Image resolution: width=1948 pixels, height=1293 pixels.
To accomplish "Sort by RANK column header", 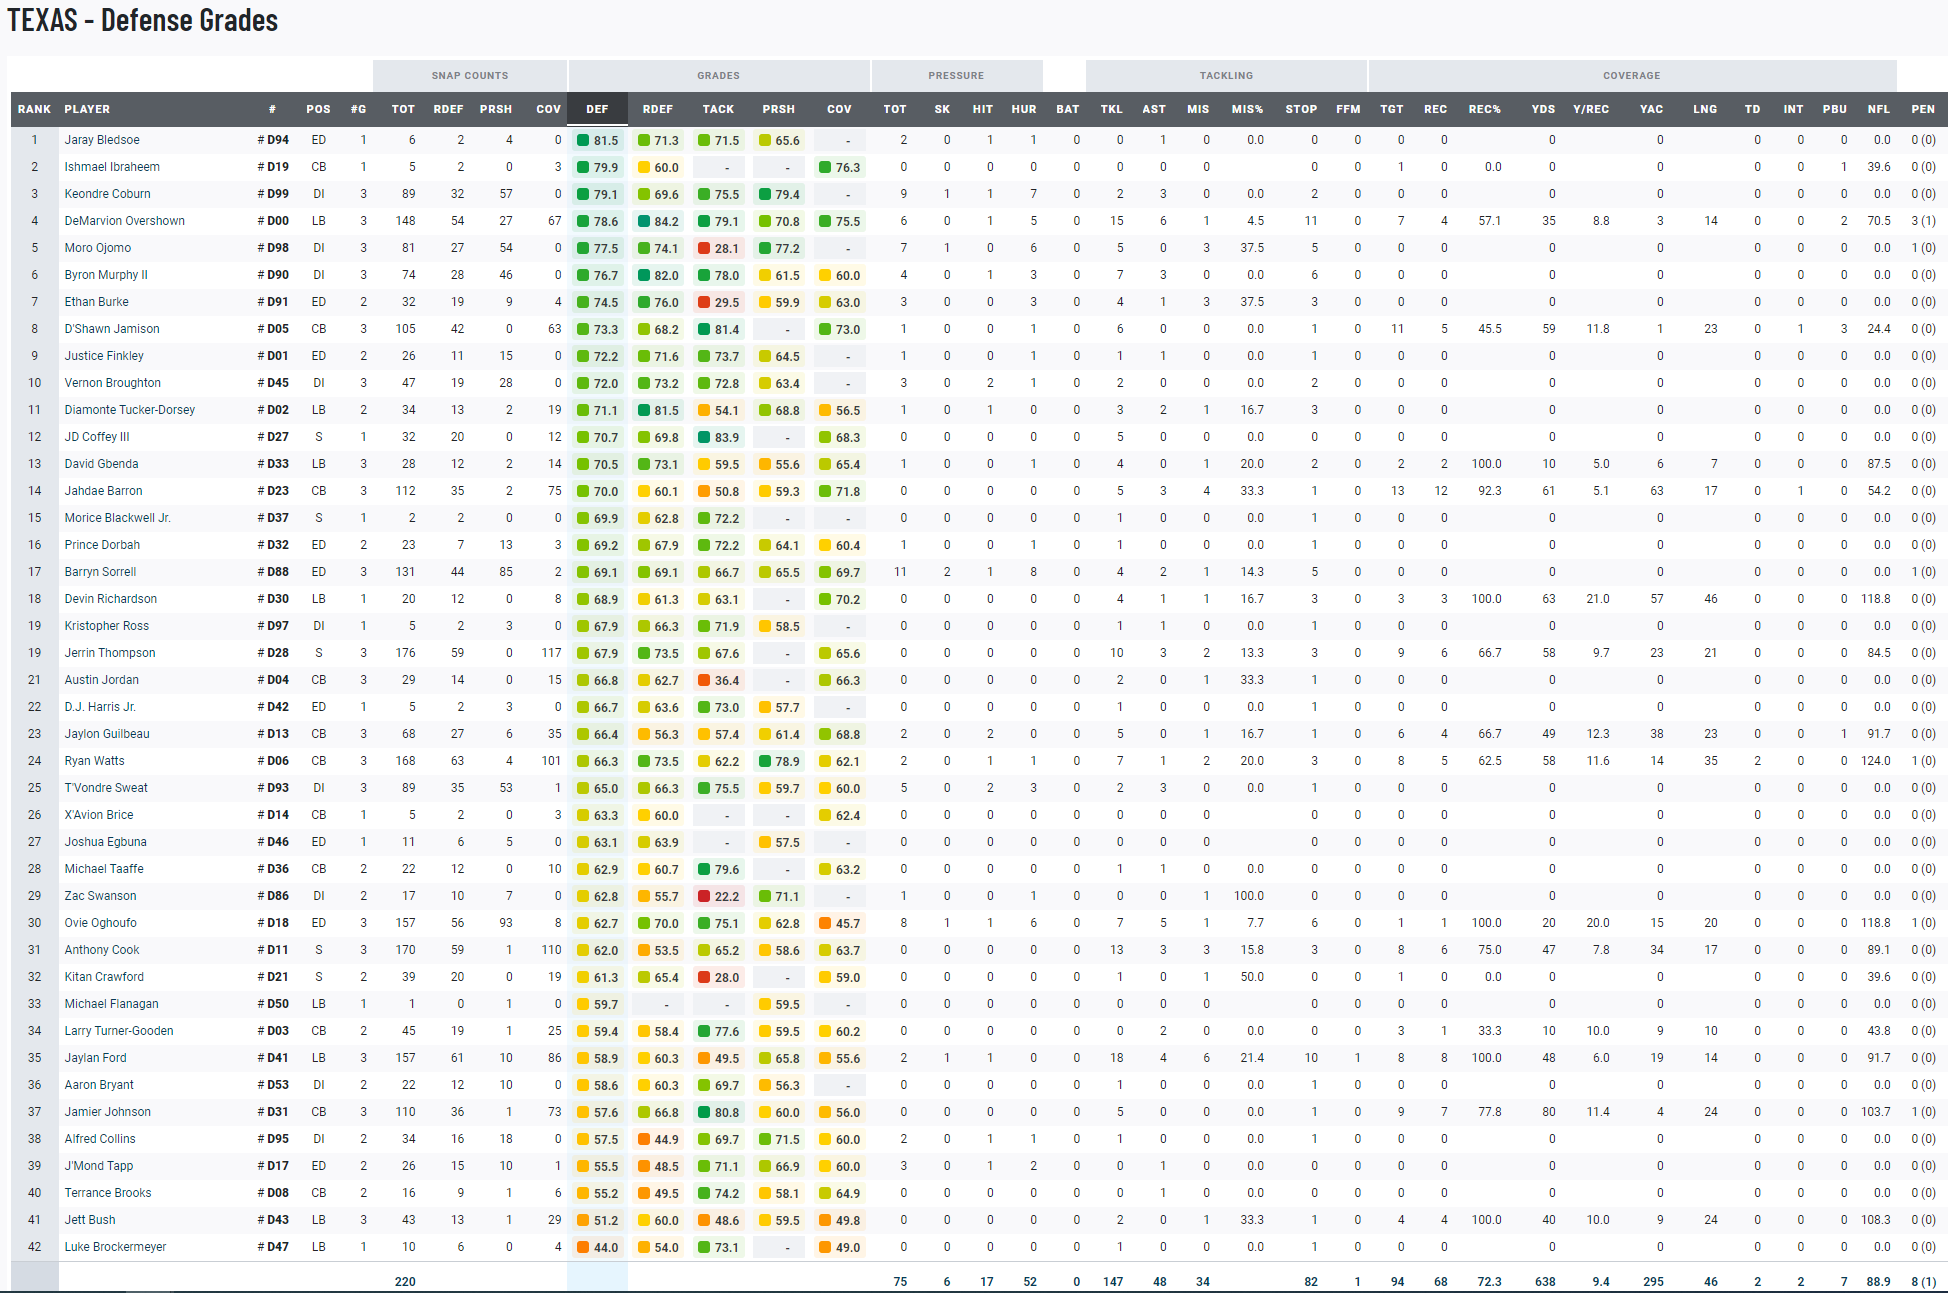I will tap(34, 109).
